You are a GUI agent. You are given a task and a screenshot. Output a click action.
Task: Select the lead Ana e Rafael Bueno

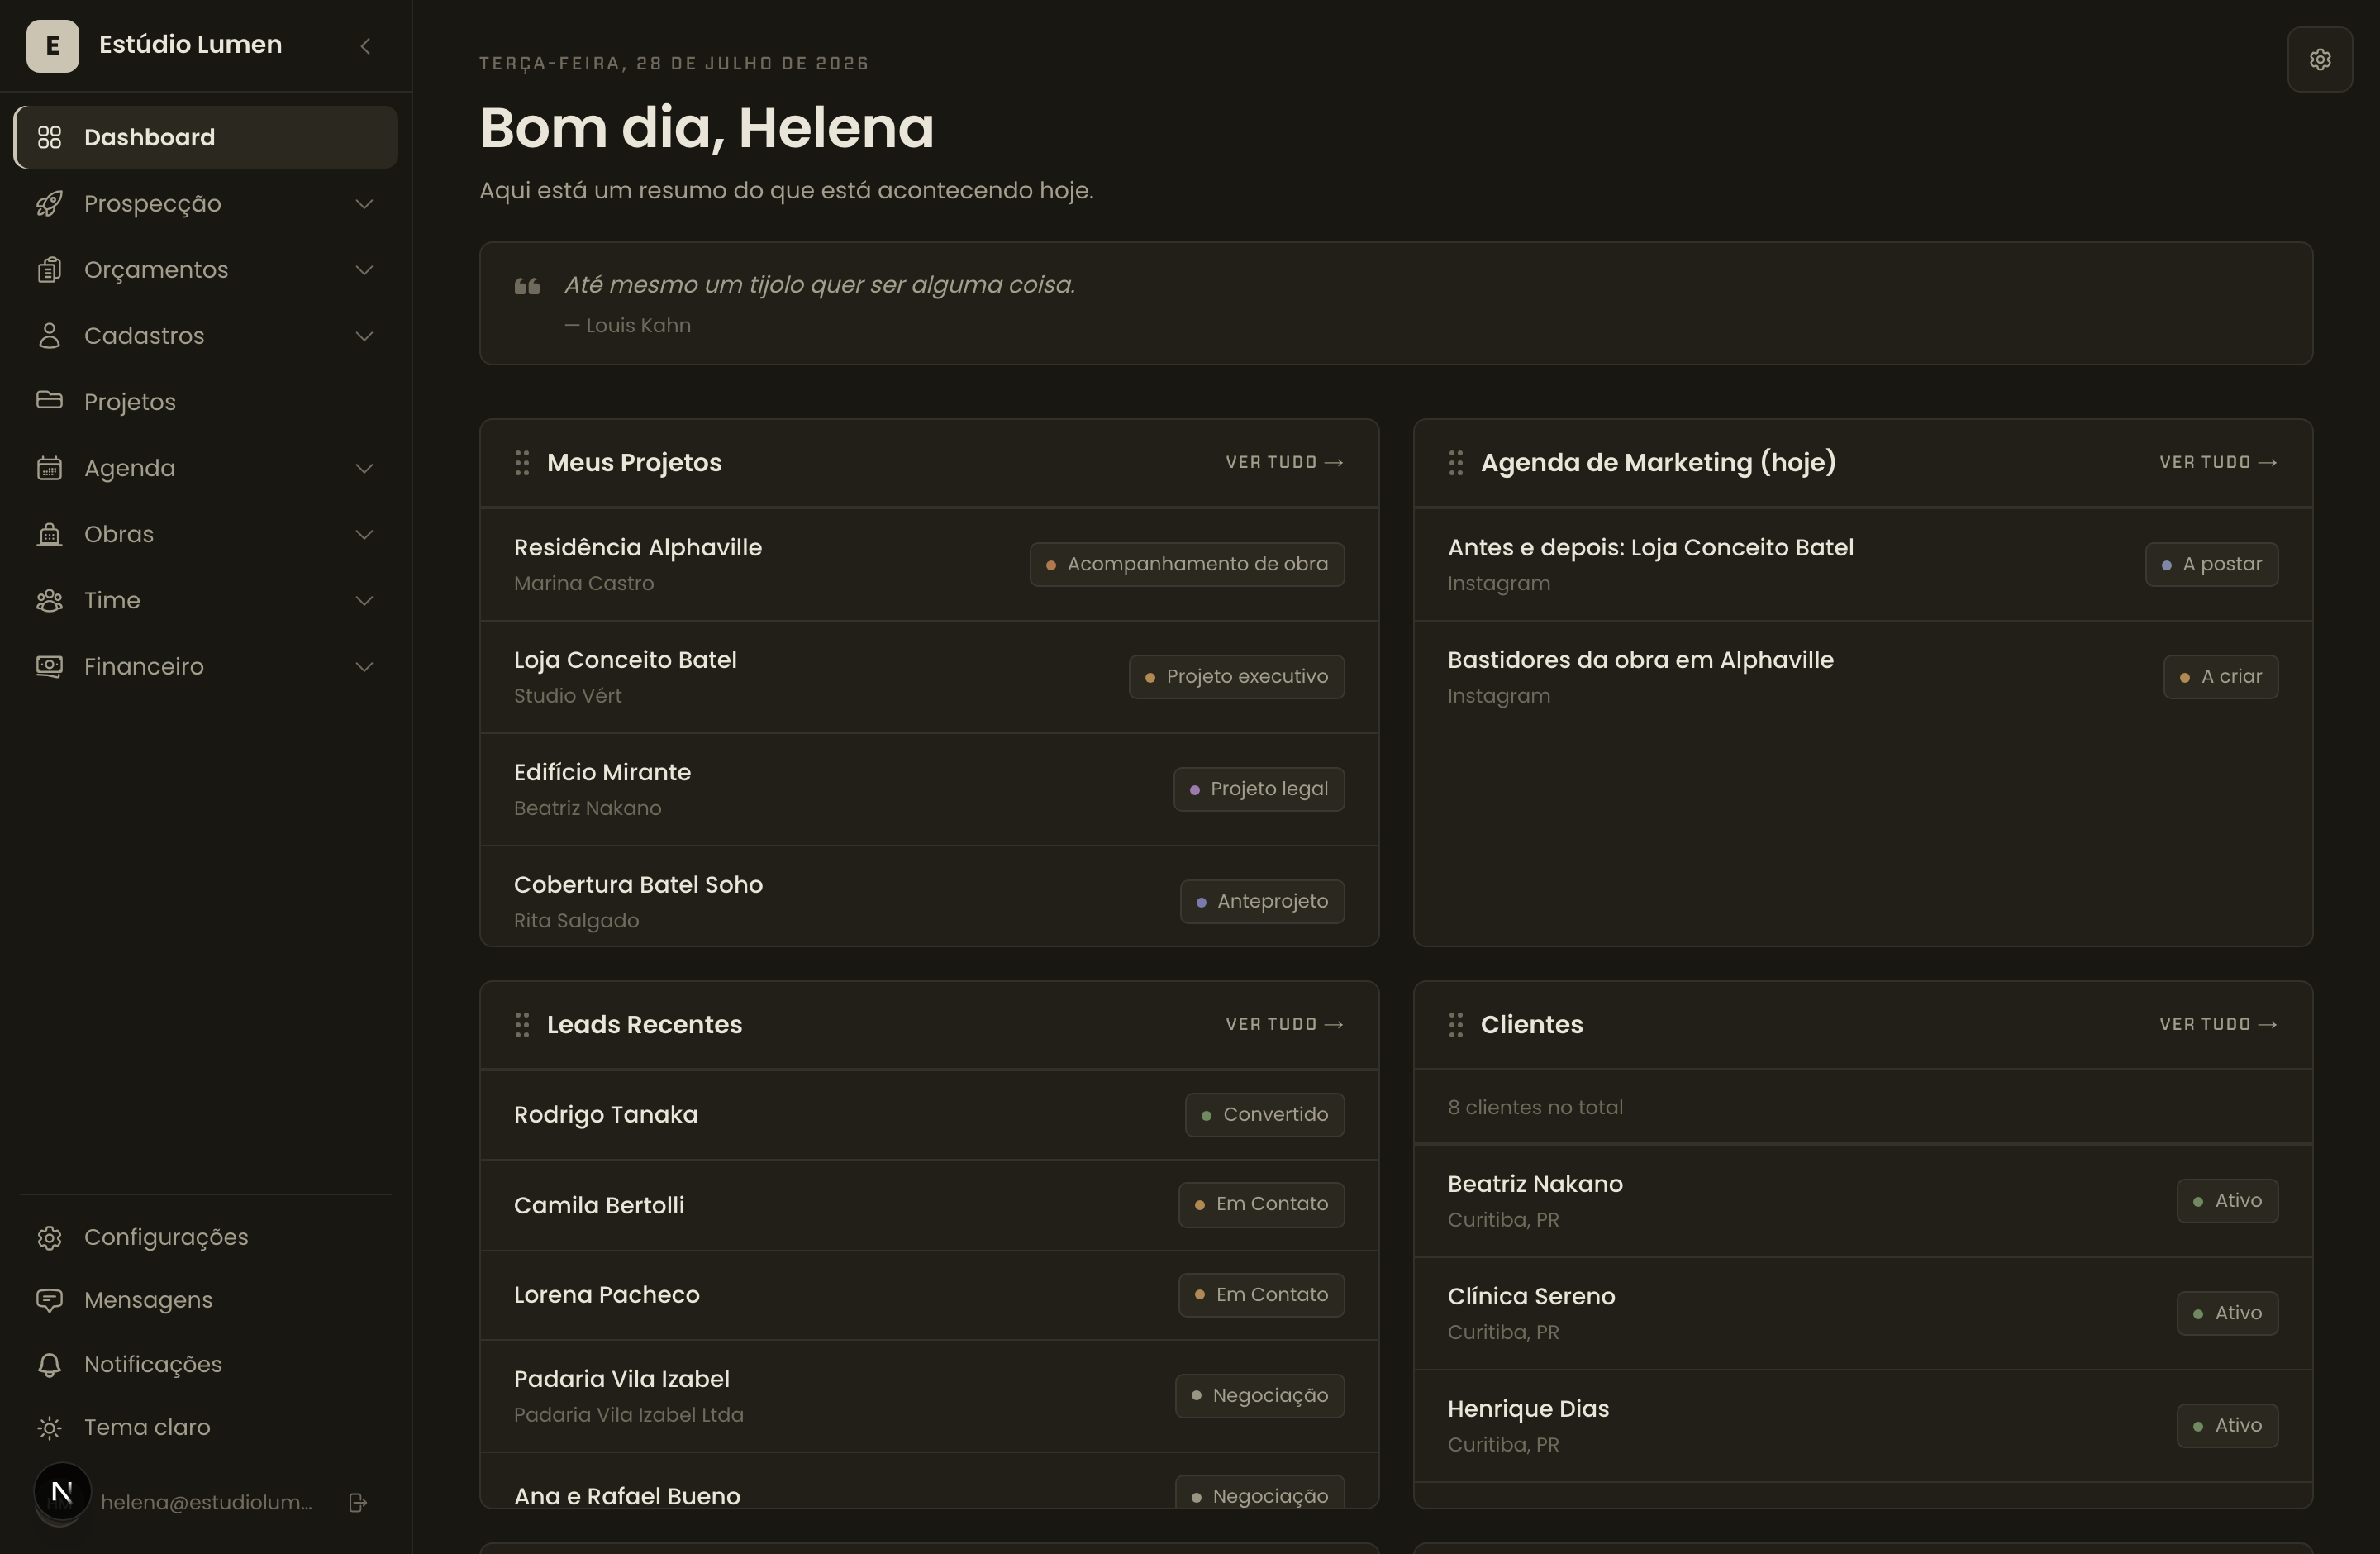tap(929, 1481)
